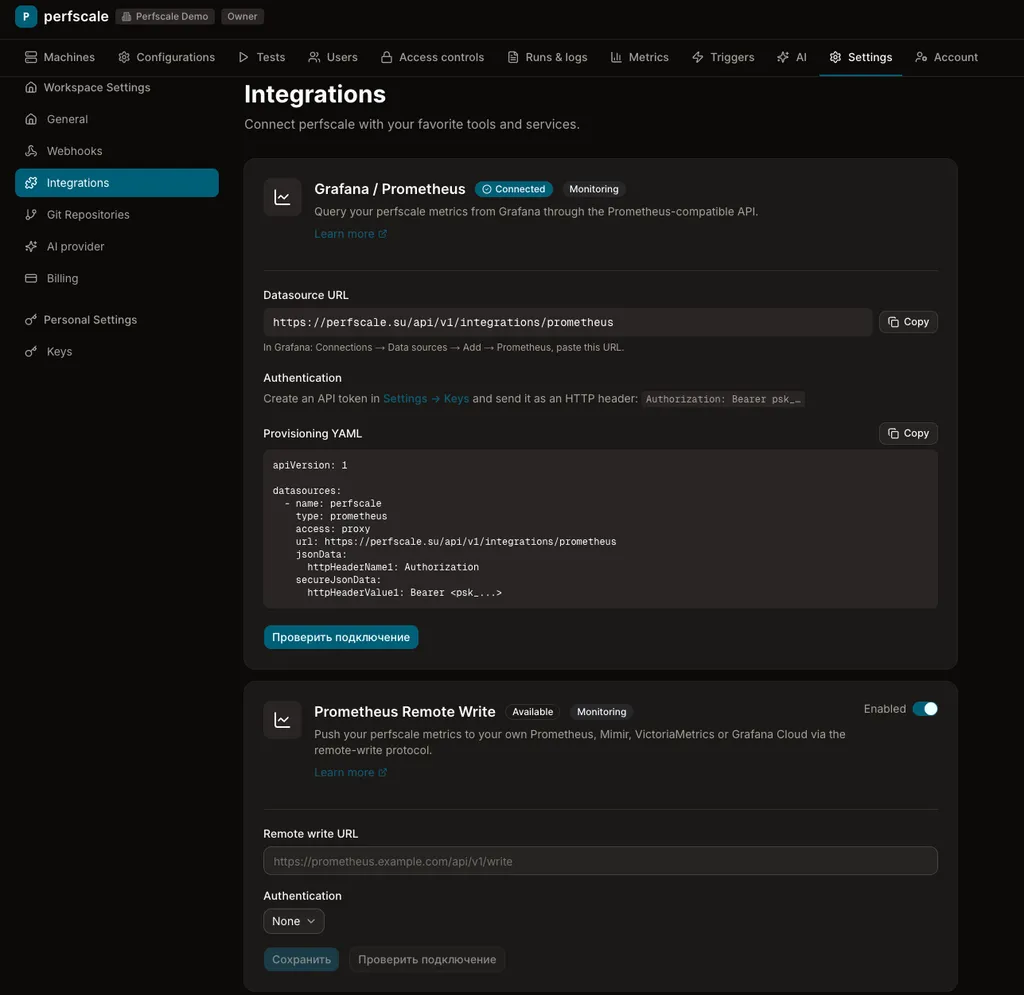Select the Settings tab
1024x995 pixels.
pos(861,57)
